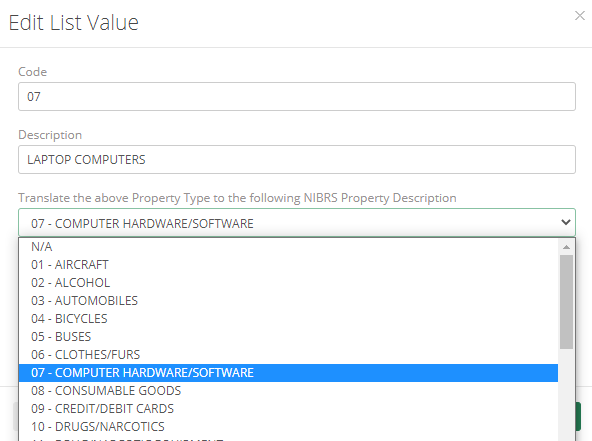Select highlighted 07 - COMPUTER HARDWARE/SOFTWARE option
Image resolution: width=592 pixels, height=441 pixels.
coord(288,373)
